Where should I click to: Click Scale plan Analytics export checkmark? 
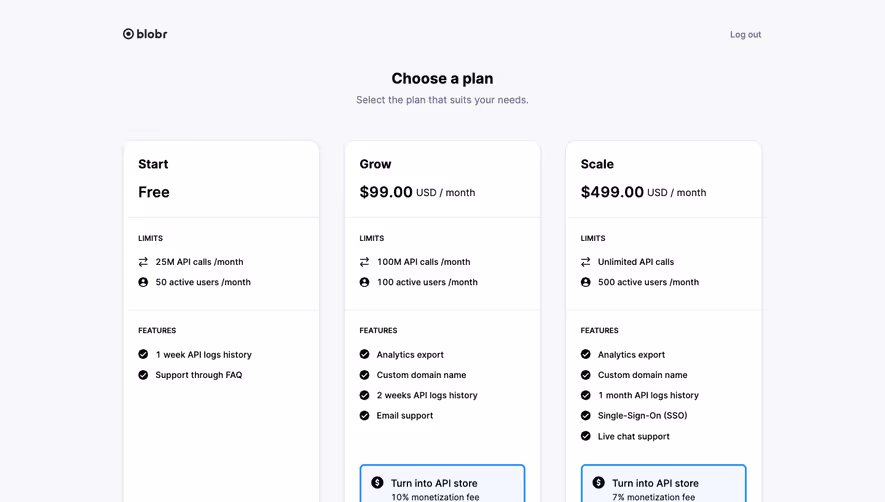(x=586, y=355)
